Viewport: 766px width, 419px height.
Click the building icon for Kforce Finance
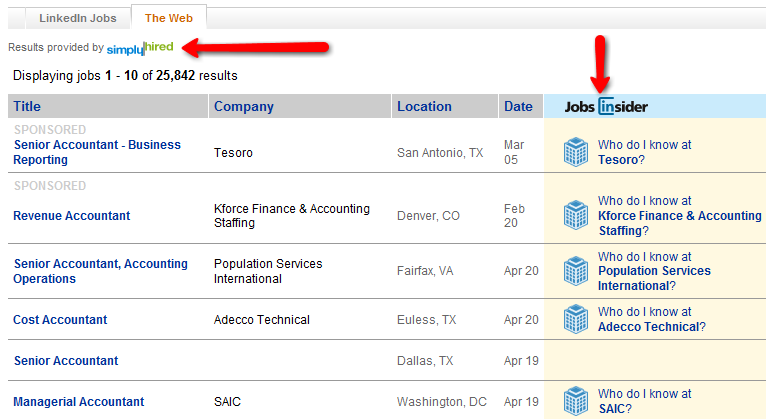pos(575,215)
